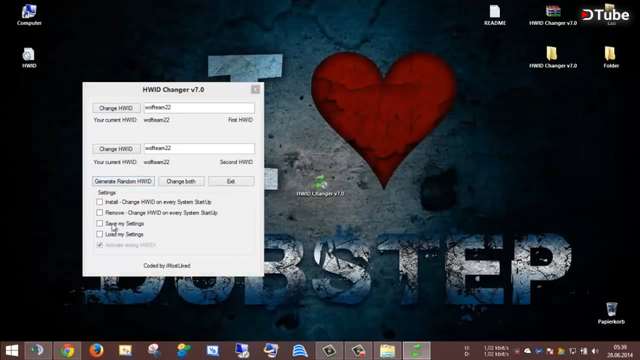Click Change HWID button for First HWID
Viewport: 640px width, 360px height.
tap(116, 108)
